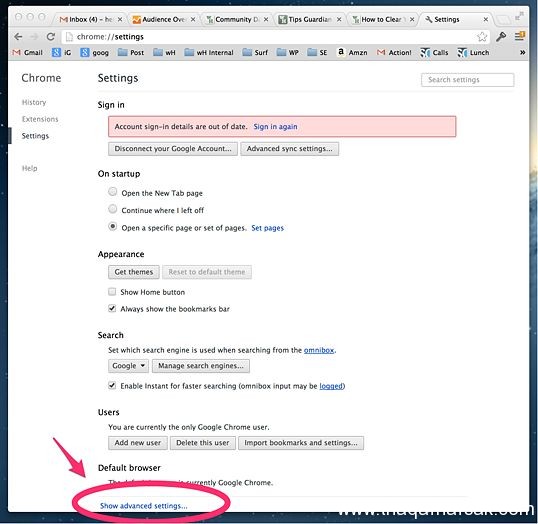The image size is (538, 524).
Task: Close the Tips Guardian tab
Action: [x=339, y=20]
